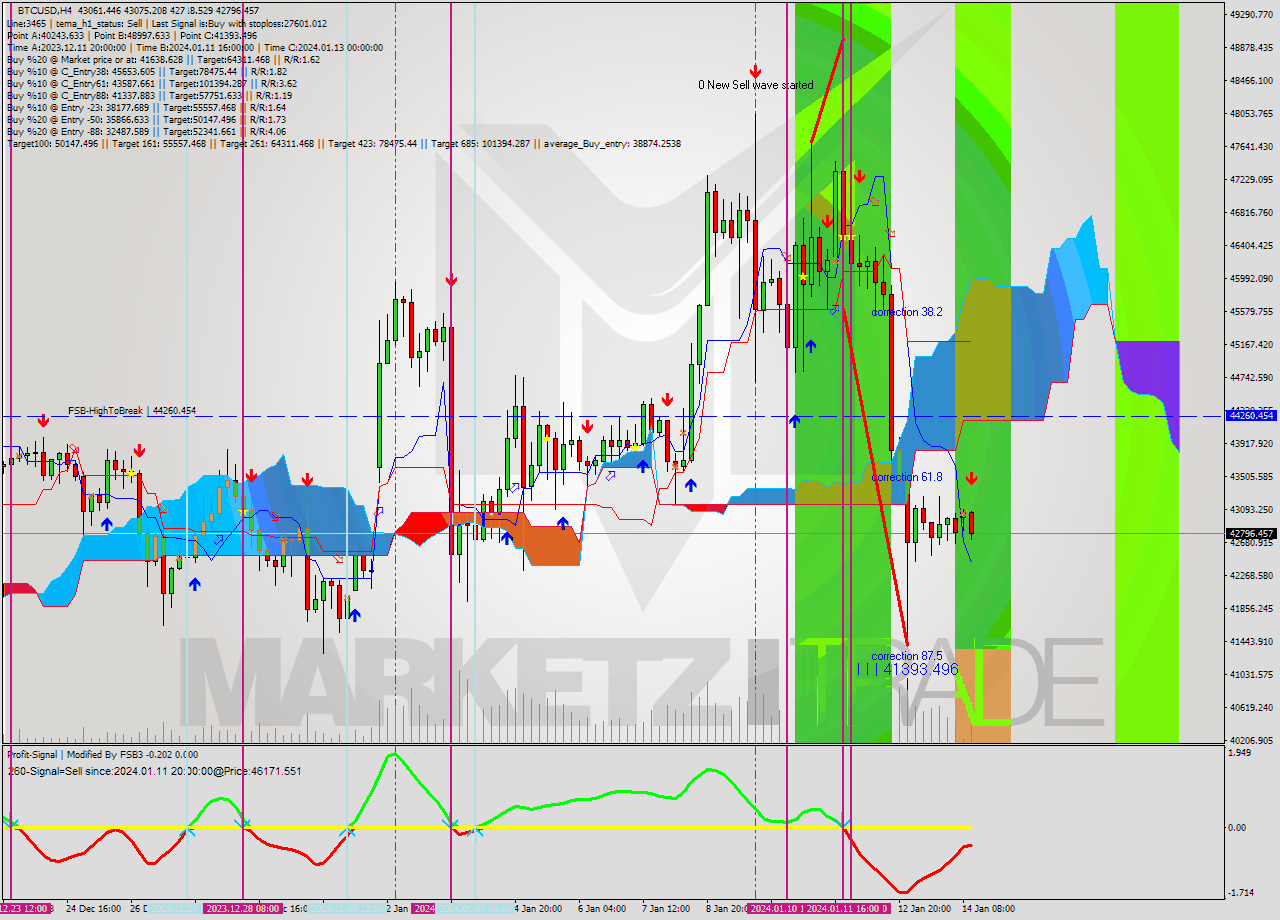Click the 1.949 indicator scale value
Viewport: 1280px width, 920px height.
click(x=1238, y=752)
